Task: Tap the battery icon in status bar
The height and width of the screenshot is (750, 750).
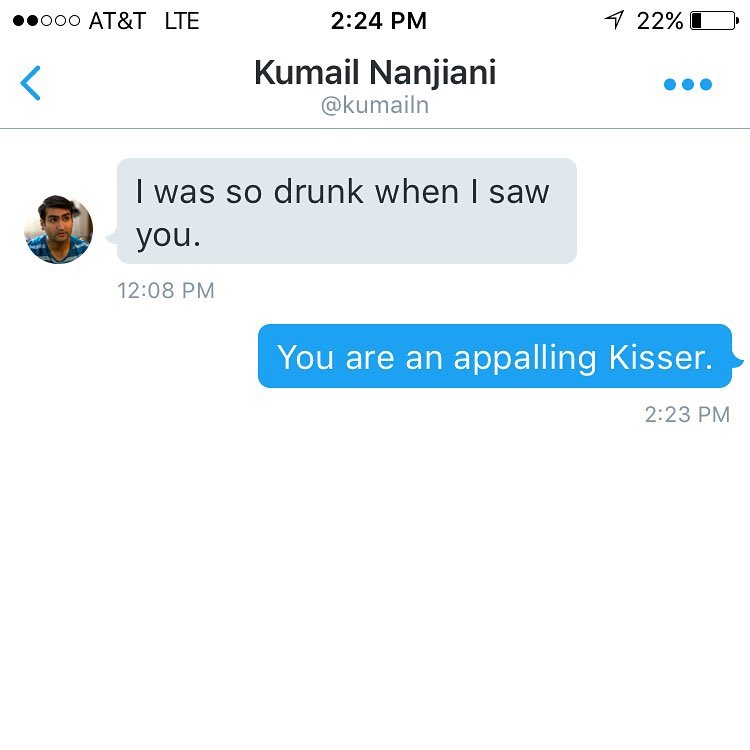Action: [713, 20]
